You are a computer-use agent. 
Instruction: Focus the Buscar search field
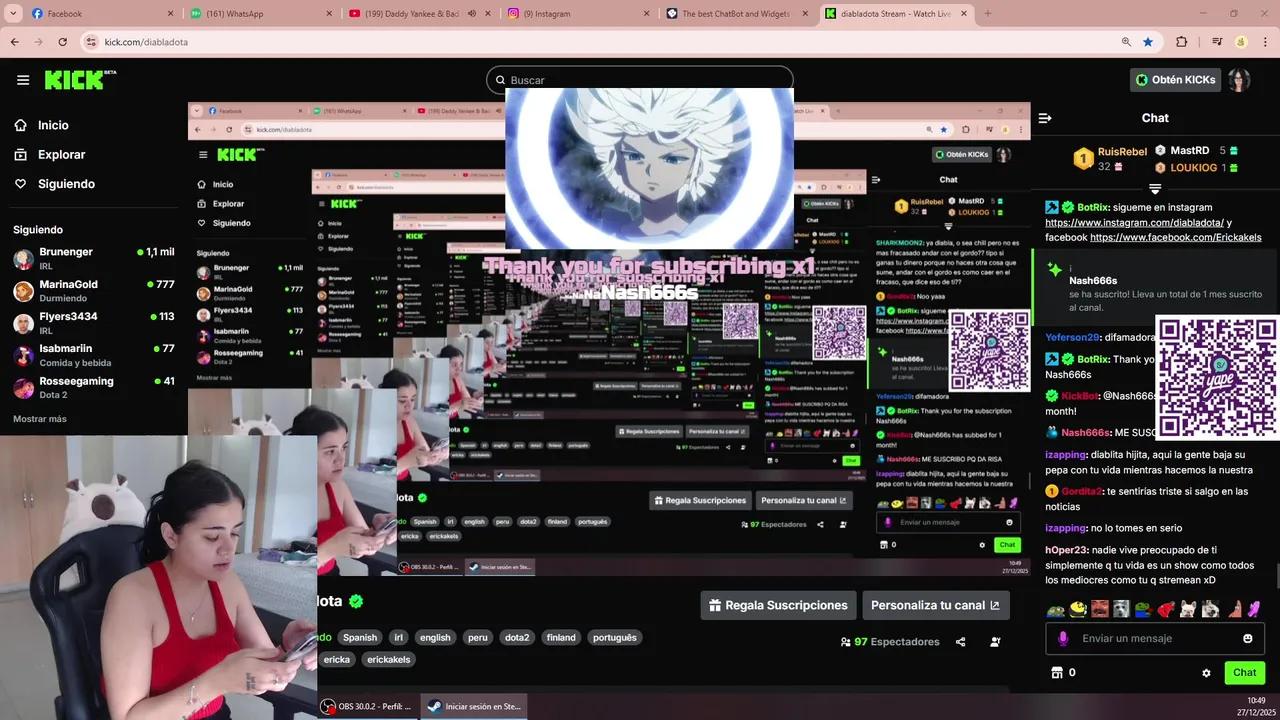point(640,80)
